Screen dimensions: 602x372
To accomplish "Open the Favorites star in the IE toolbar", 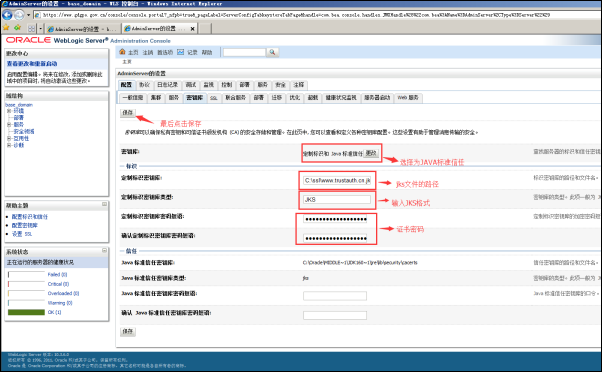I will tap(6, 28).
